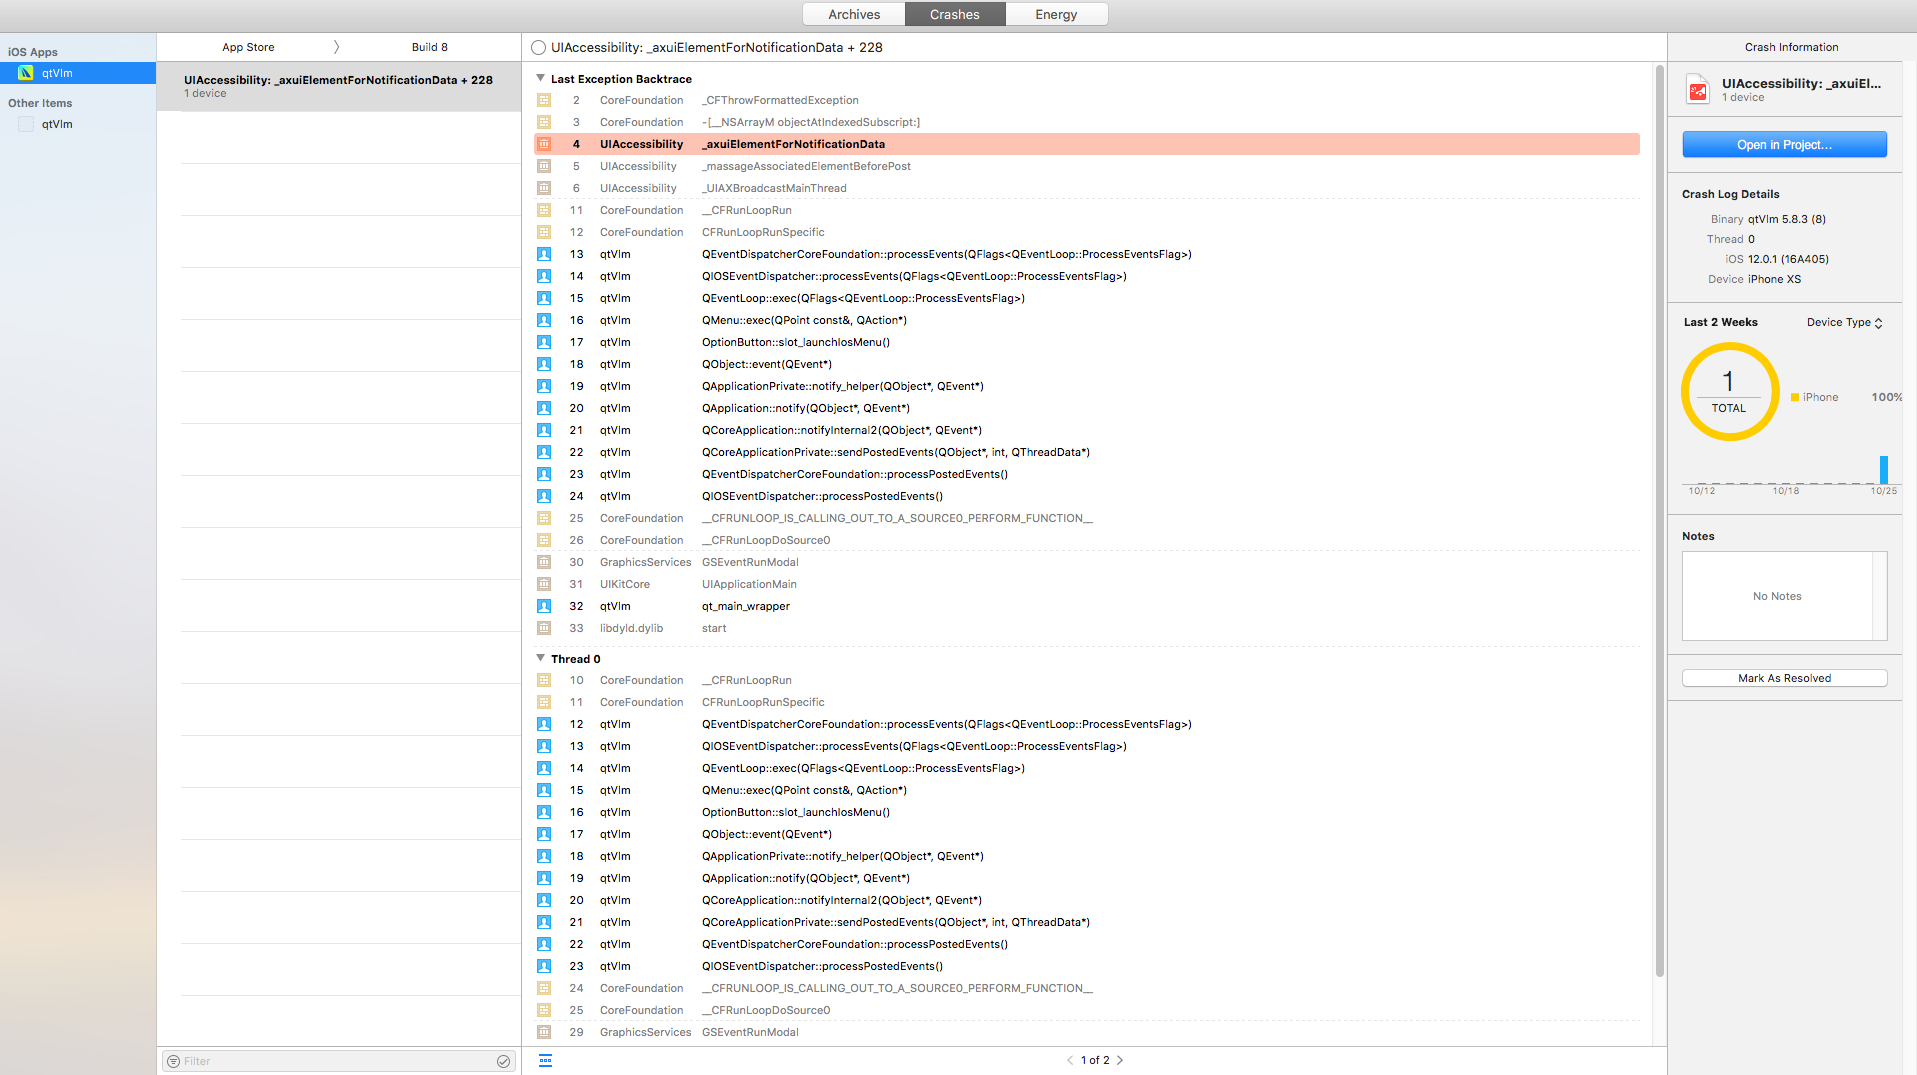Click user frame icon for QMenu::exec row 16

click(x=544, y=320)
